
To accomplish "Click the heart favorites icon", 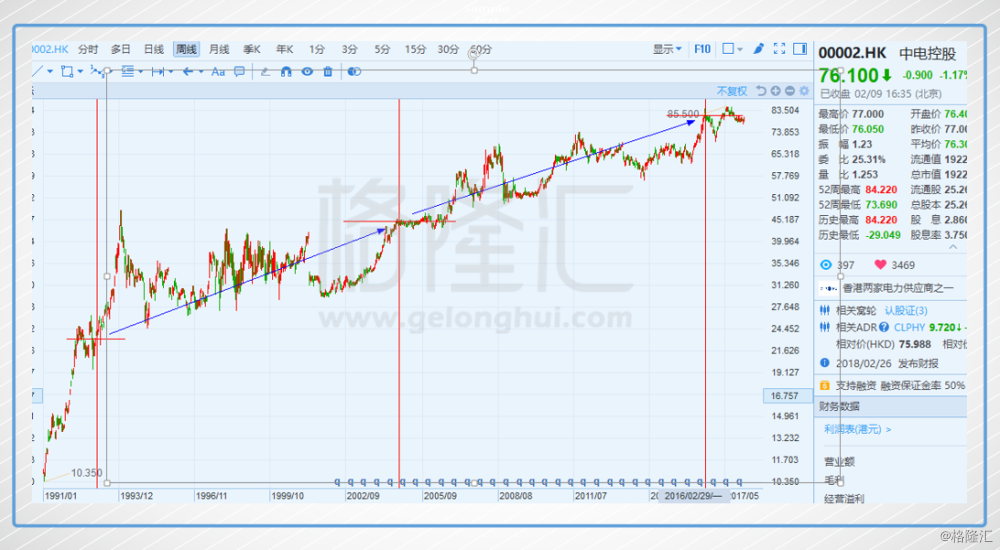I will coord(881,265).
